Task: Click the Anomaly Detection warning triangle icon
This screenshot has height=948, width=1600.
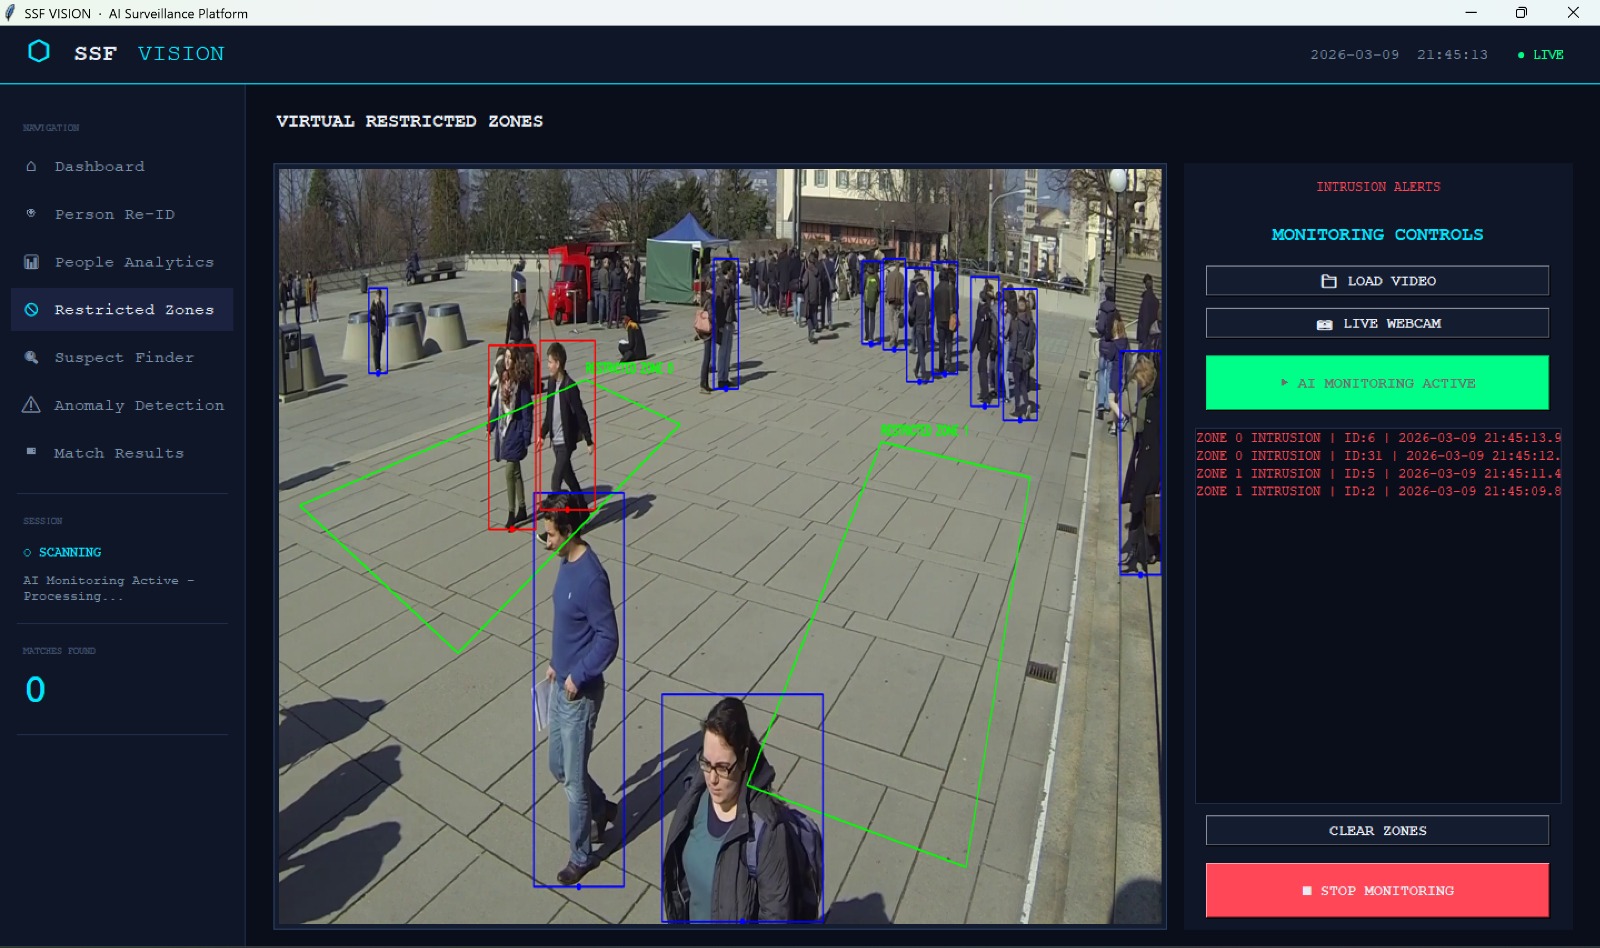Action: (29, 404)
